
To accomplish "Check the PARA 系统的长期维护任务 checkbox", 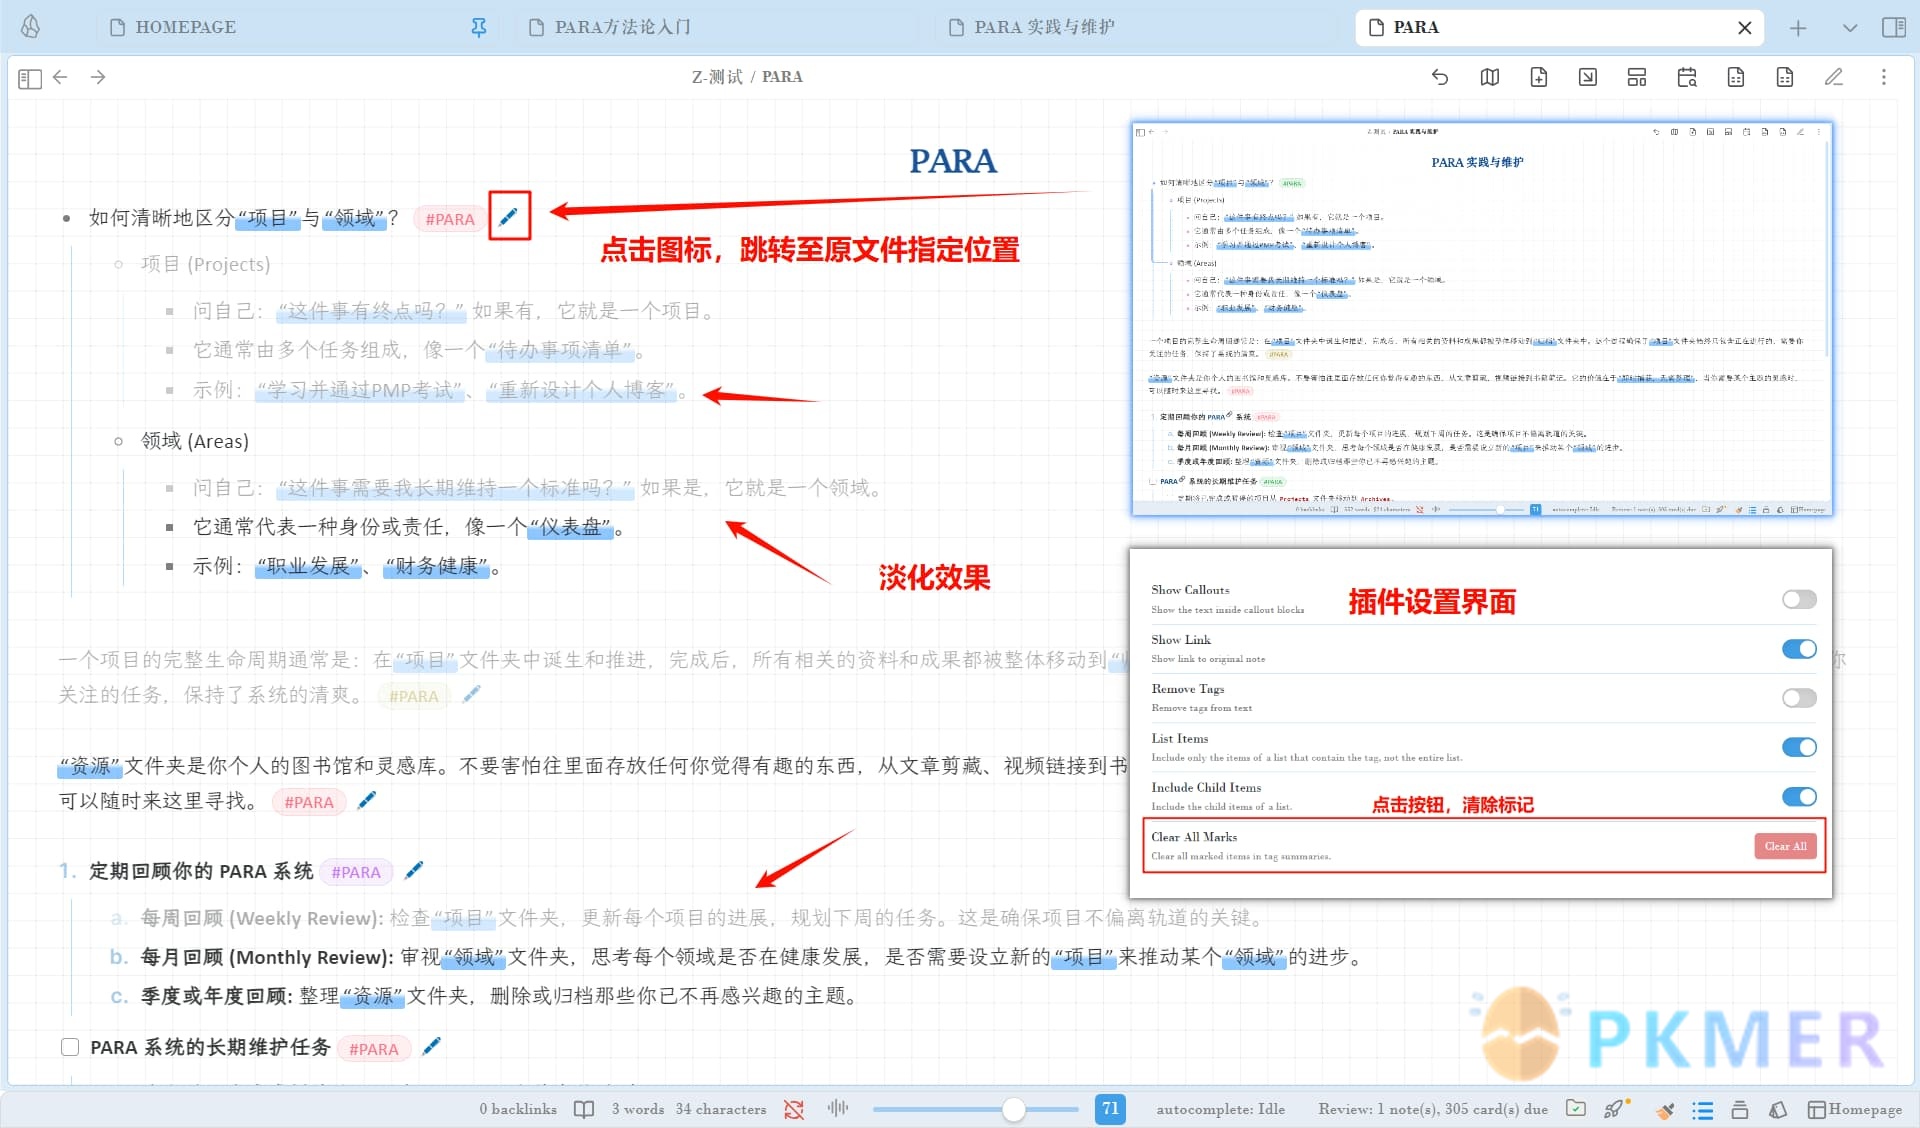I will click(70, 1047).
